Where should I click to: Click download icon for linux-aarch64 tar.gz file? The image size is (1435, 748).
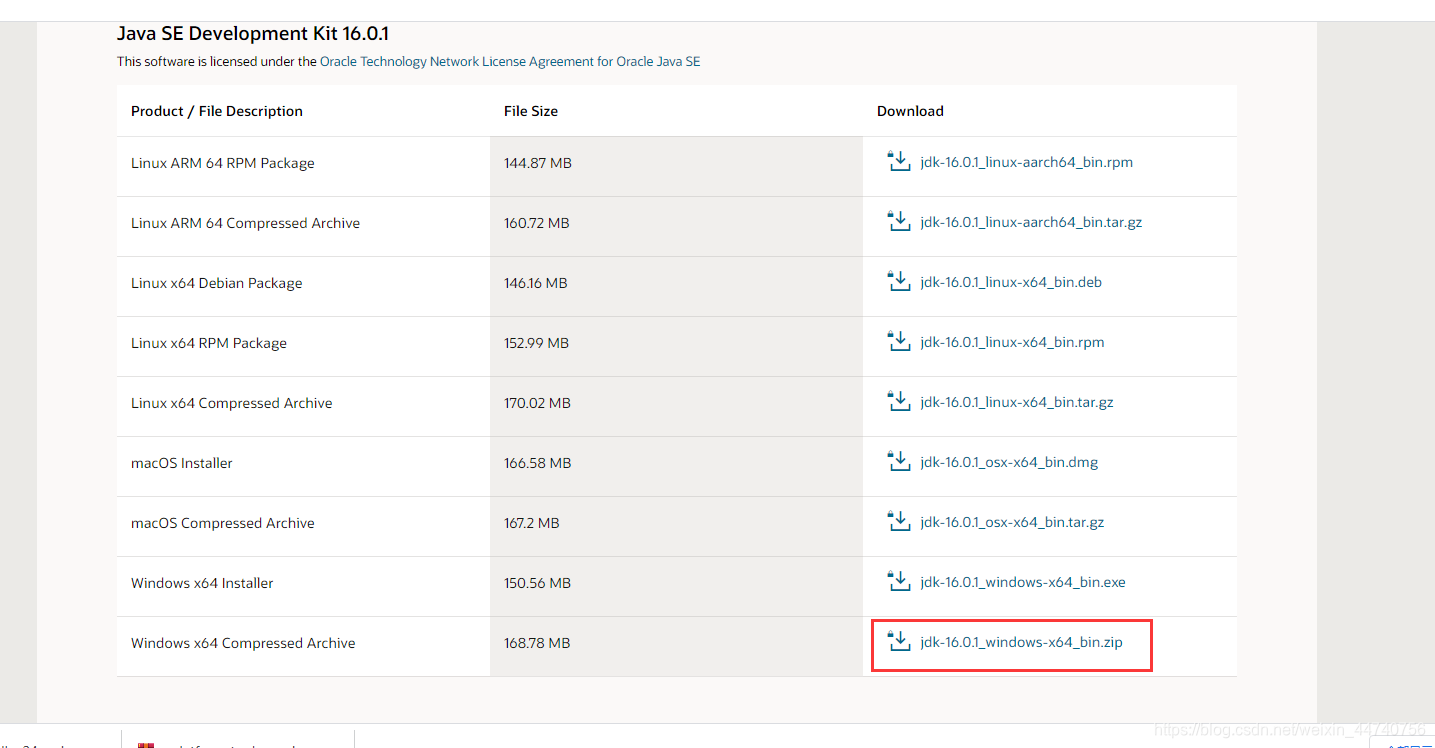click(x=899, y=221)
